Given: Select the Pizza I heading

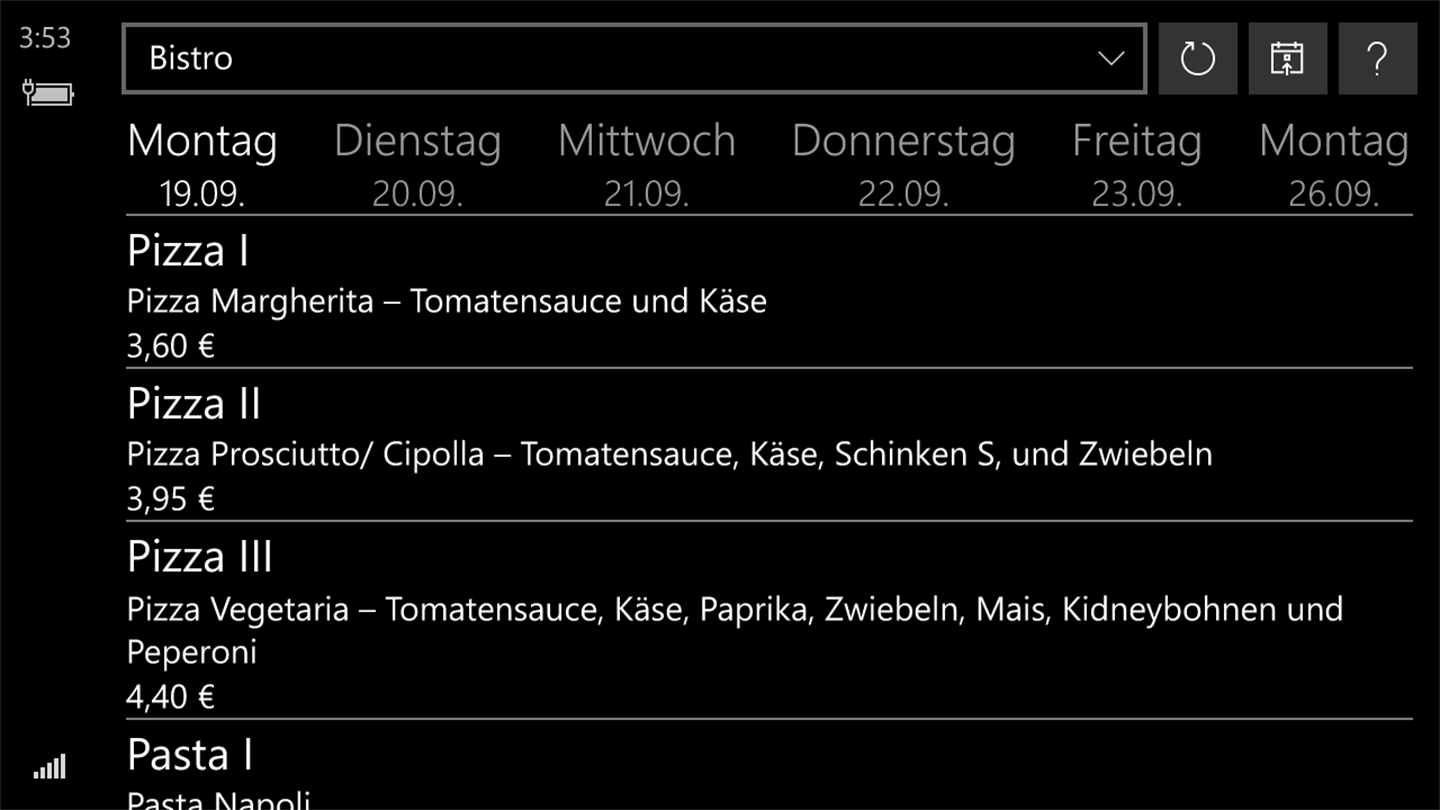Looking at the screenshot, I should (x=188, y=251).
